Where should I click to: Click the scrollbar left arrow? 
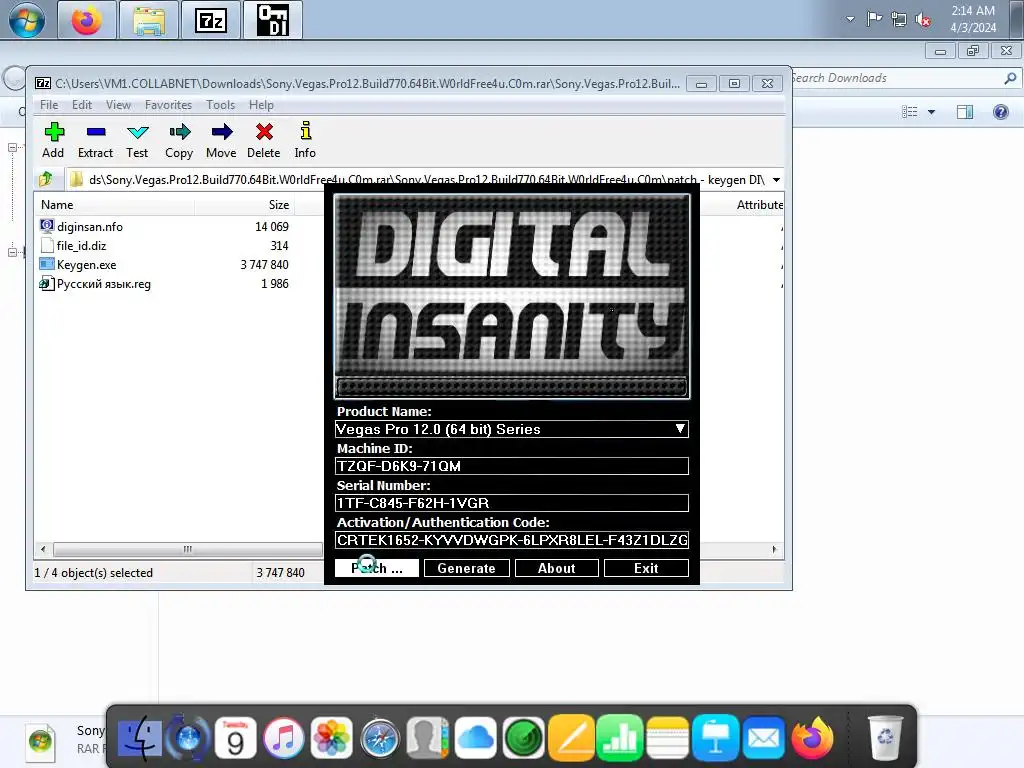43,549
